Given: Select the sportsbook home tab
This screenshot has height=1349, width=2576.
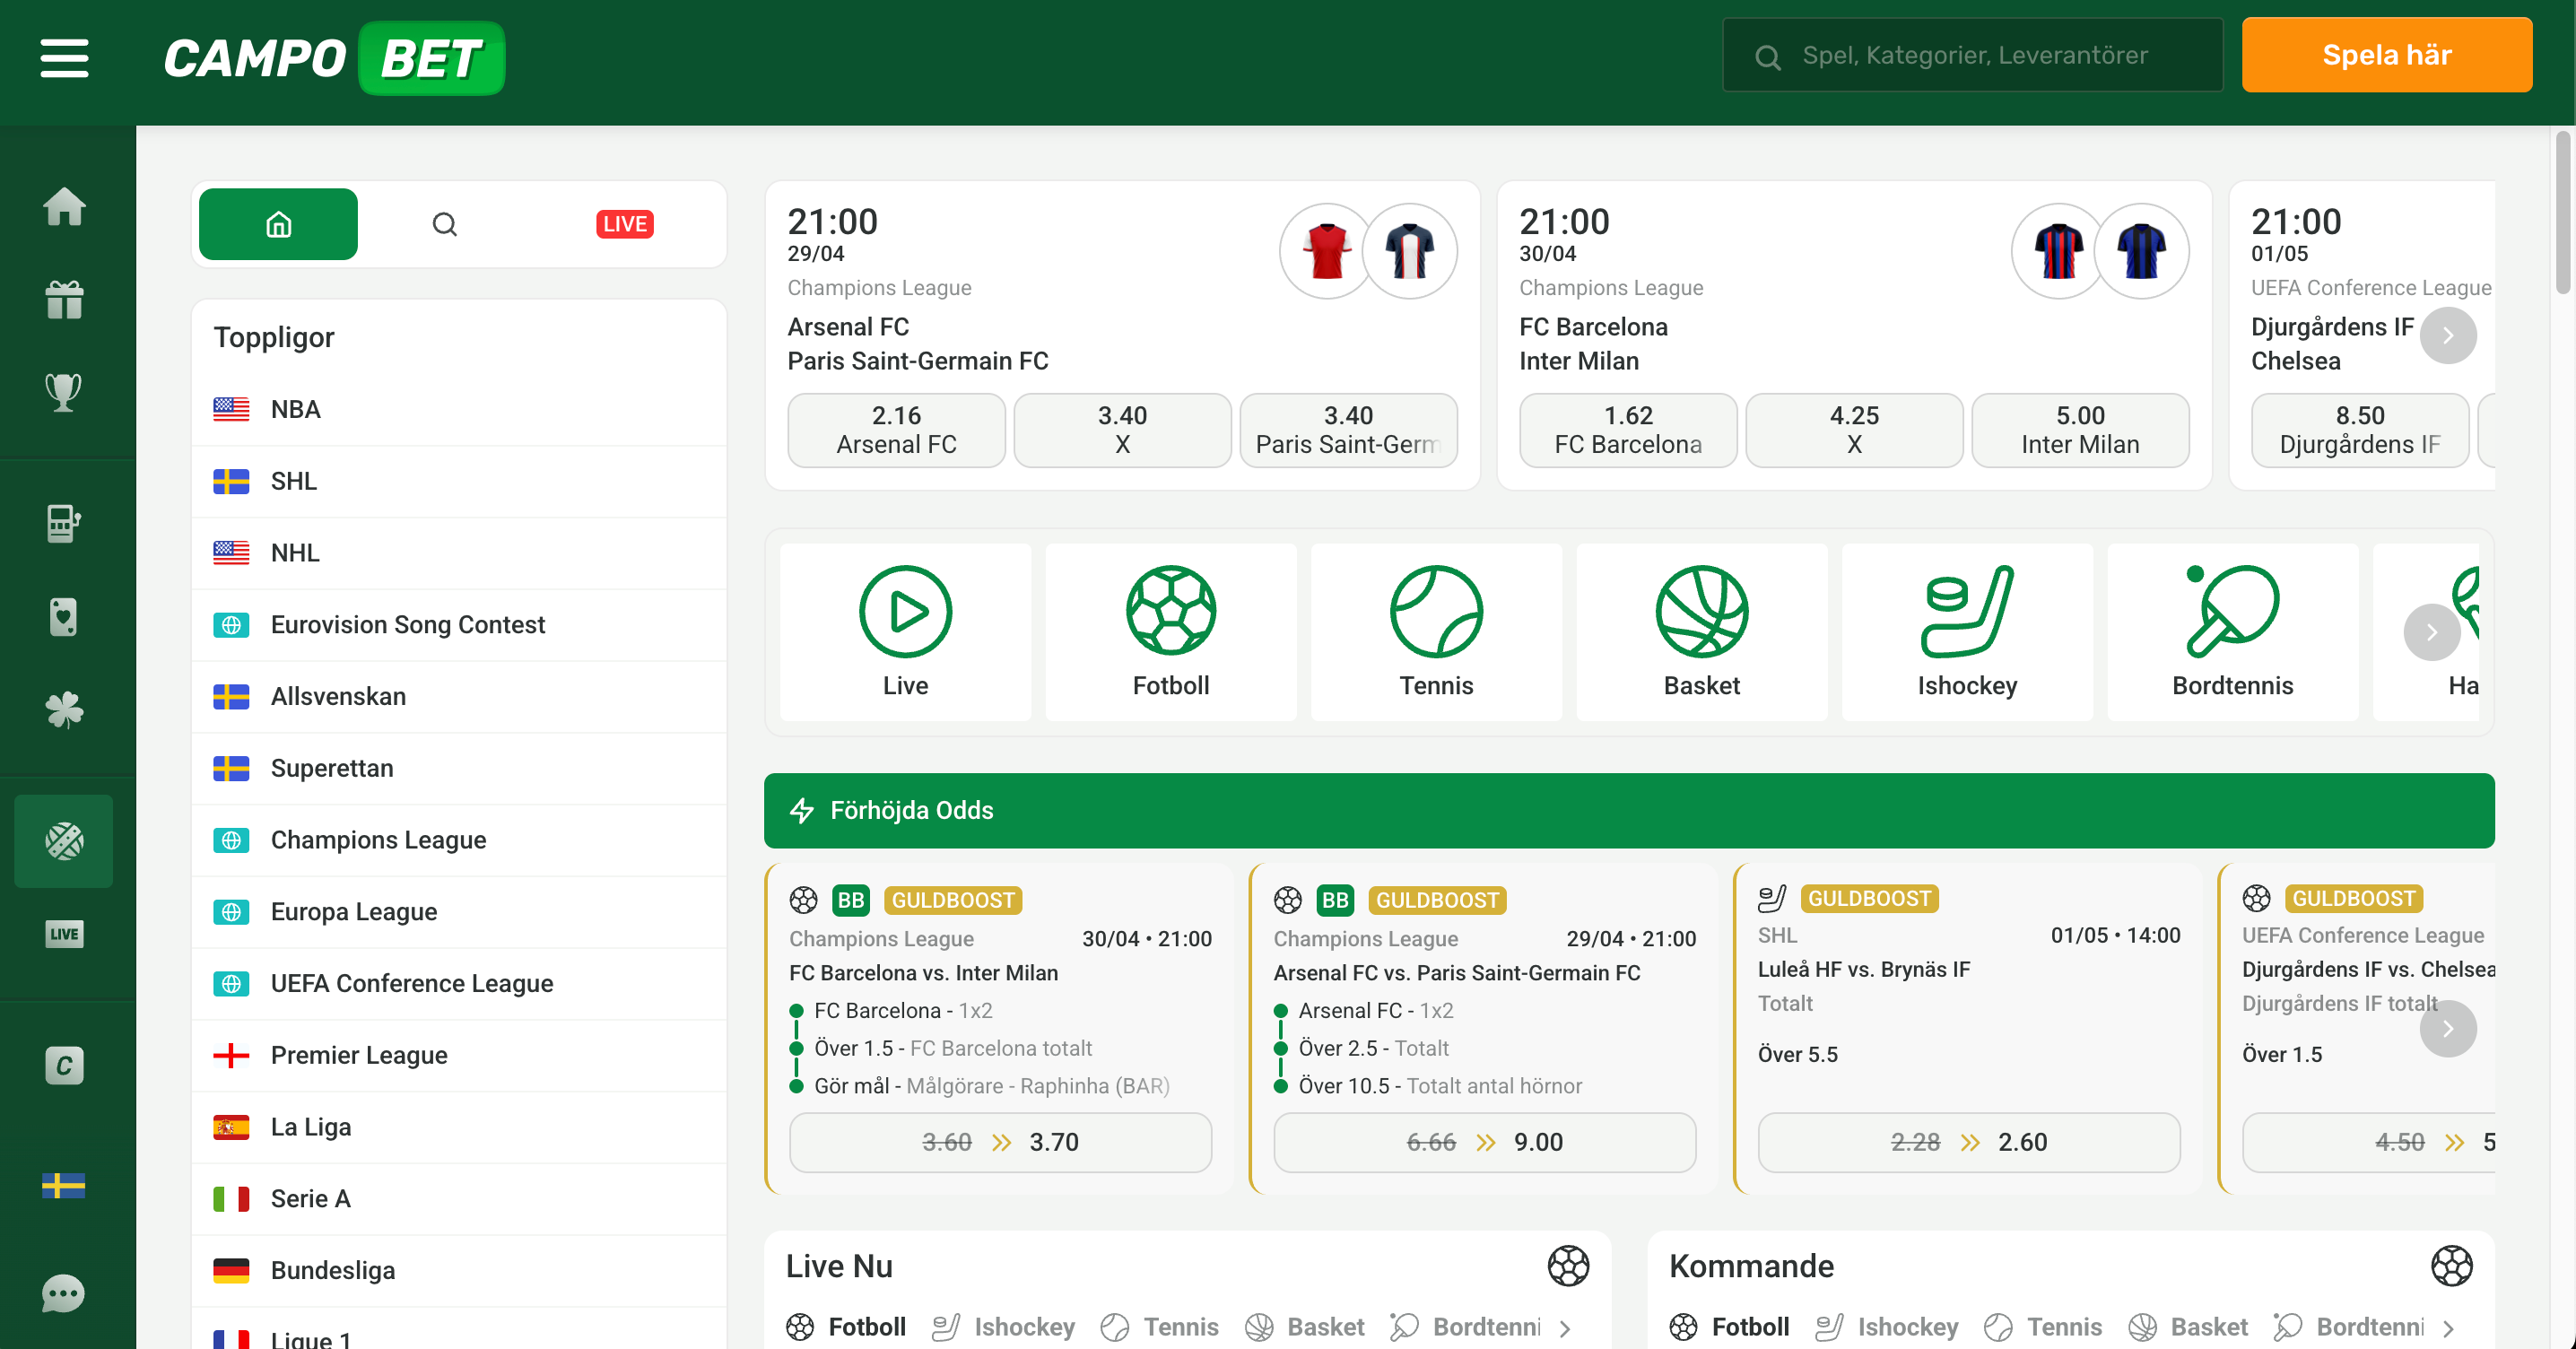Looking at the screenshot, I should (278, 224).
